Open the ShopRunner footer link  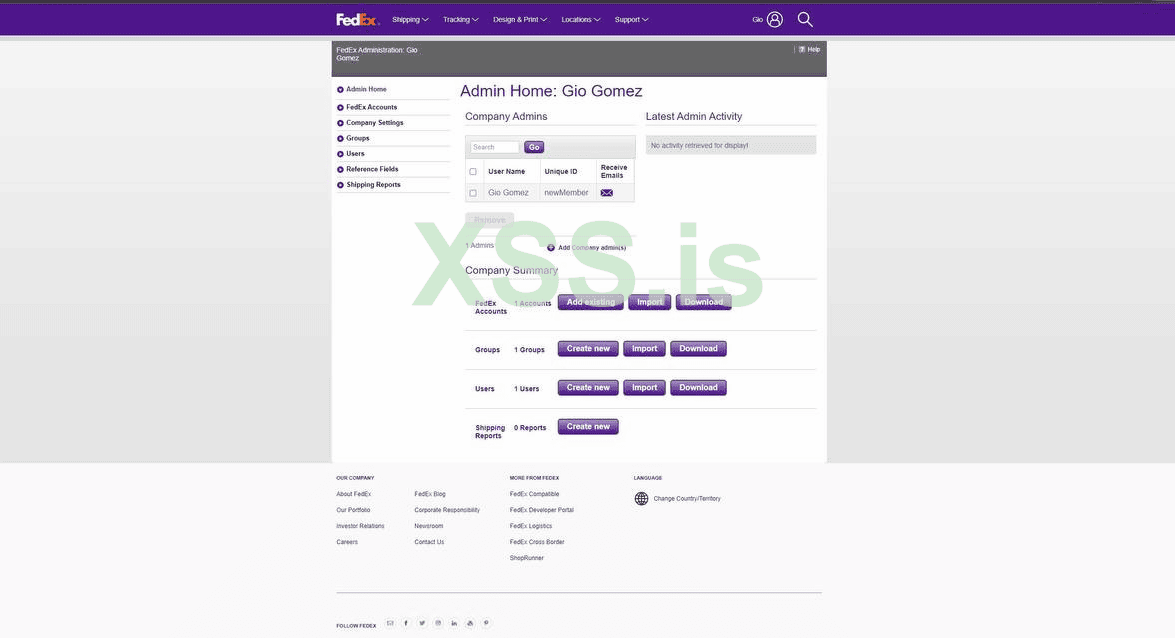coord(527,558)
